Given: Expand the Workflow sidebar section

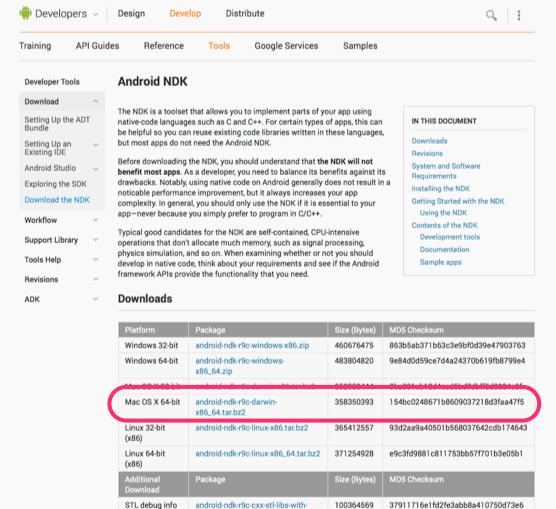Looking at the screenshot, I should (95, 220).
